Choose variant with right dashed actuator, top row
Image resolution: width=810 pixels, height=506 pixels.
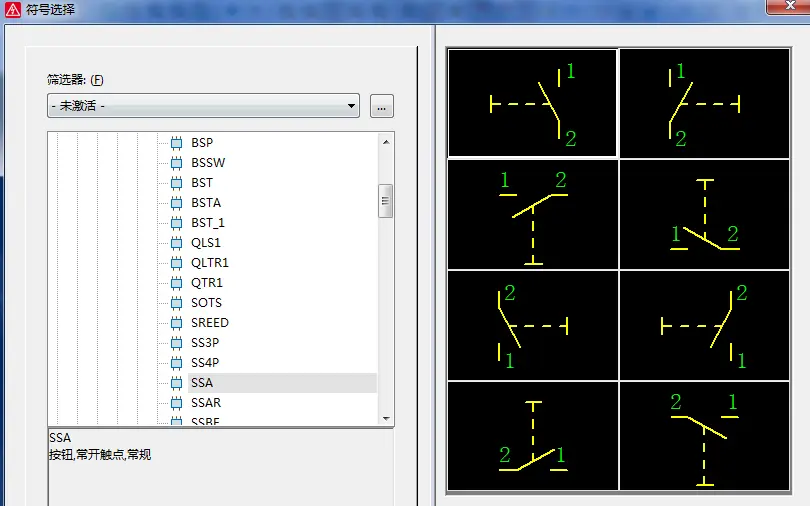coord(705,103)
